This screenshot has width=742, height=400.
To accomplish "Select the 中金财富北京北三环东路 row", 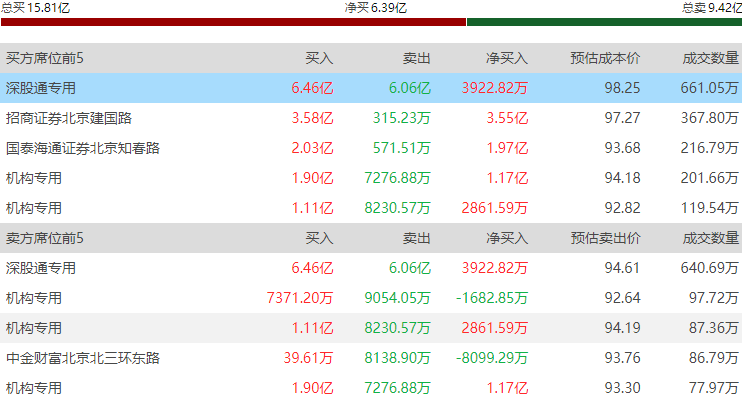I will coord(371,358).
